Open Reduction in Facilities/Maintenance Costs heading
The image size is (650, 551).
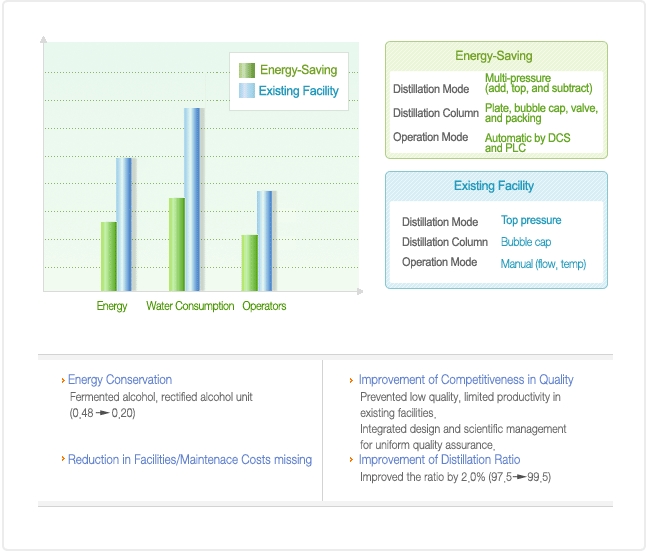tap(190, 459)
